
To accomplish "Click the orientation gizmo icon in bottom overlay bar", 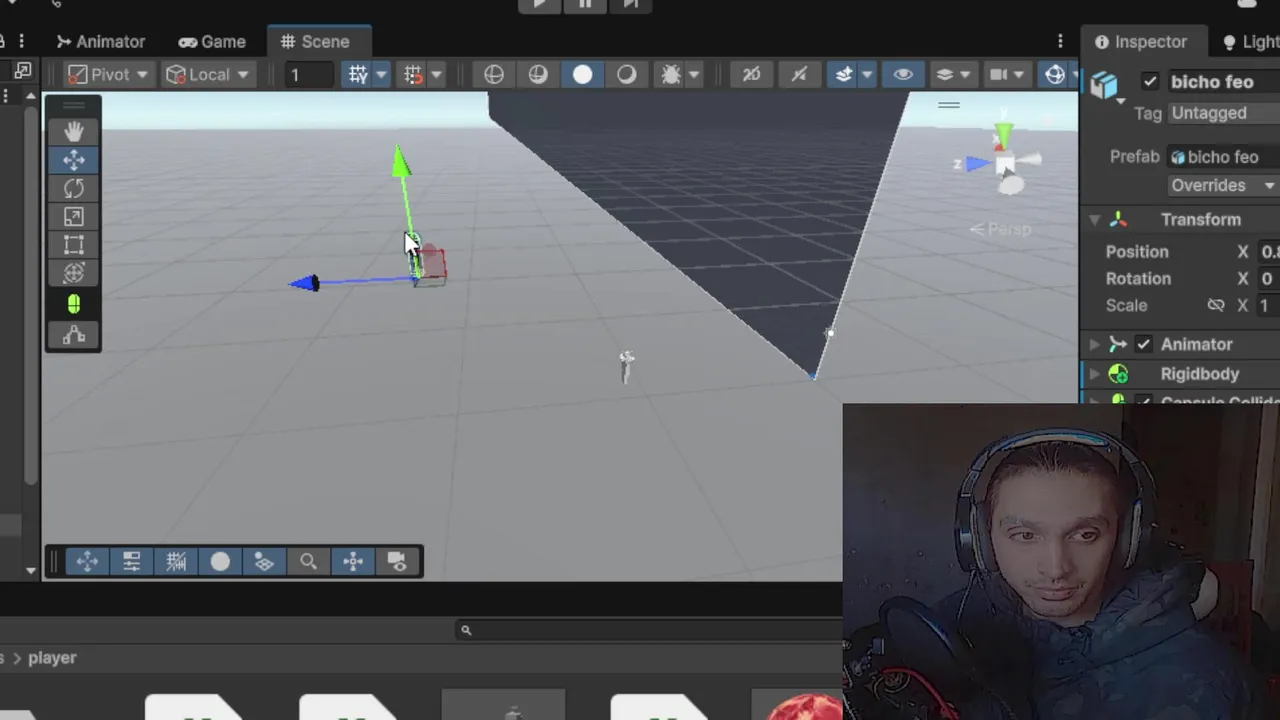I will click(x=353, y=562).
